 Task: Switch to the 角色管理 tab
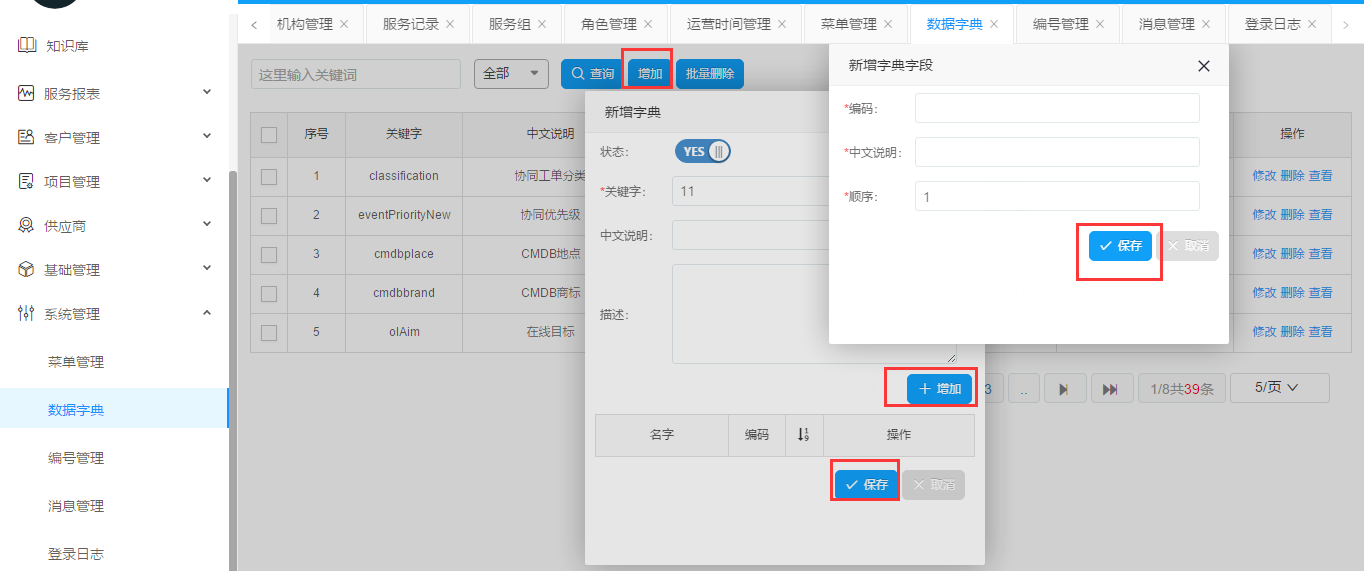point(608,24)
